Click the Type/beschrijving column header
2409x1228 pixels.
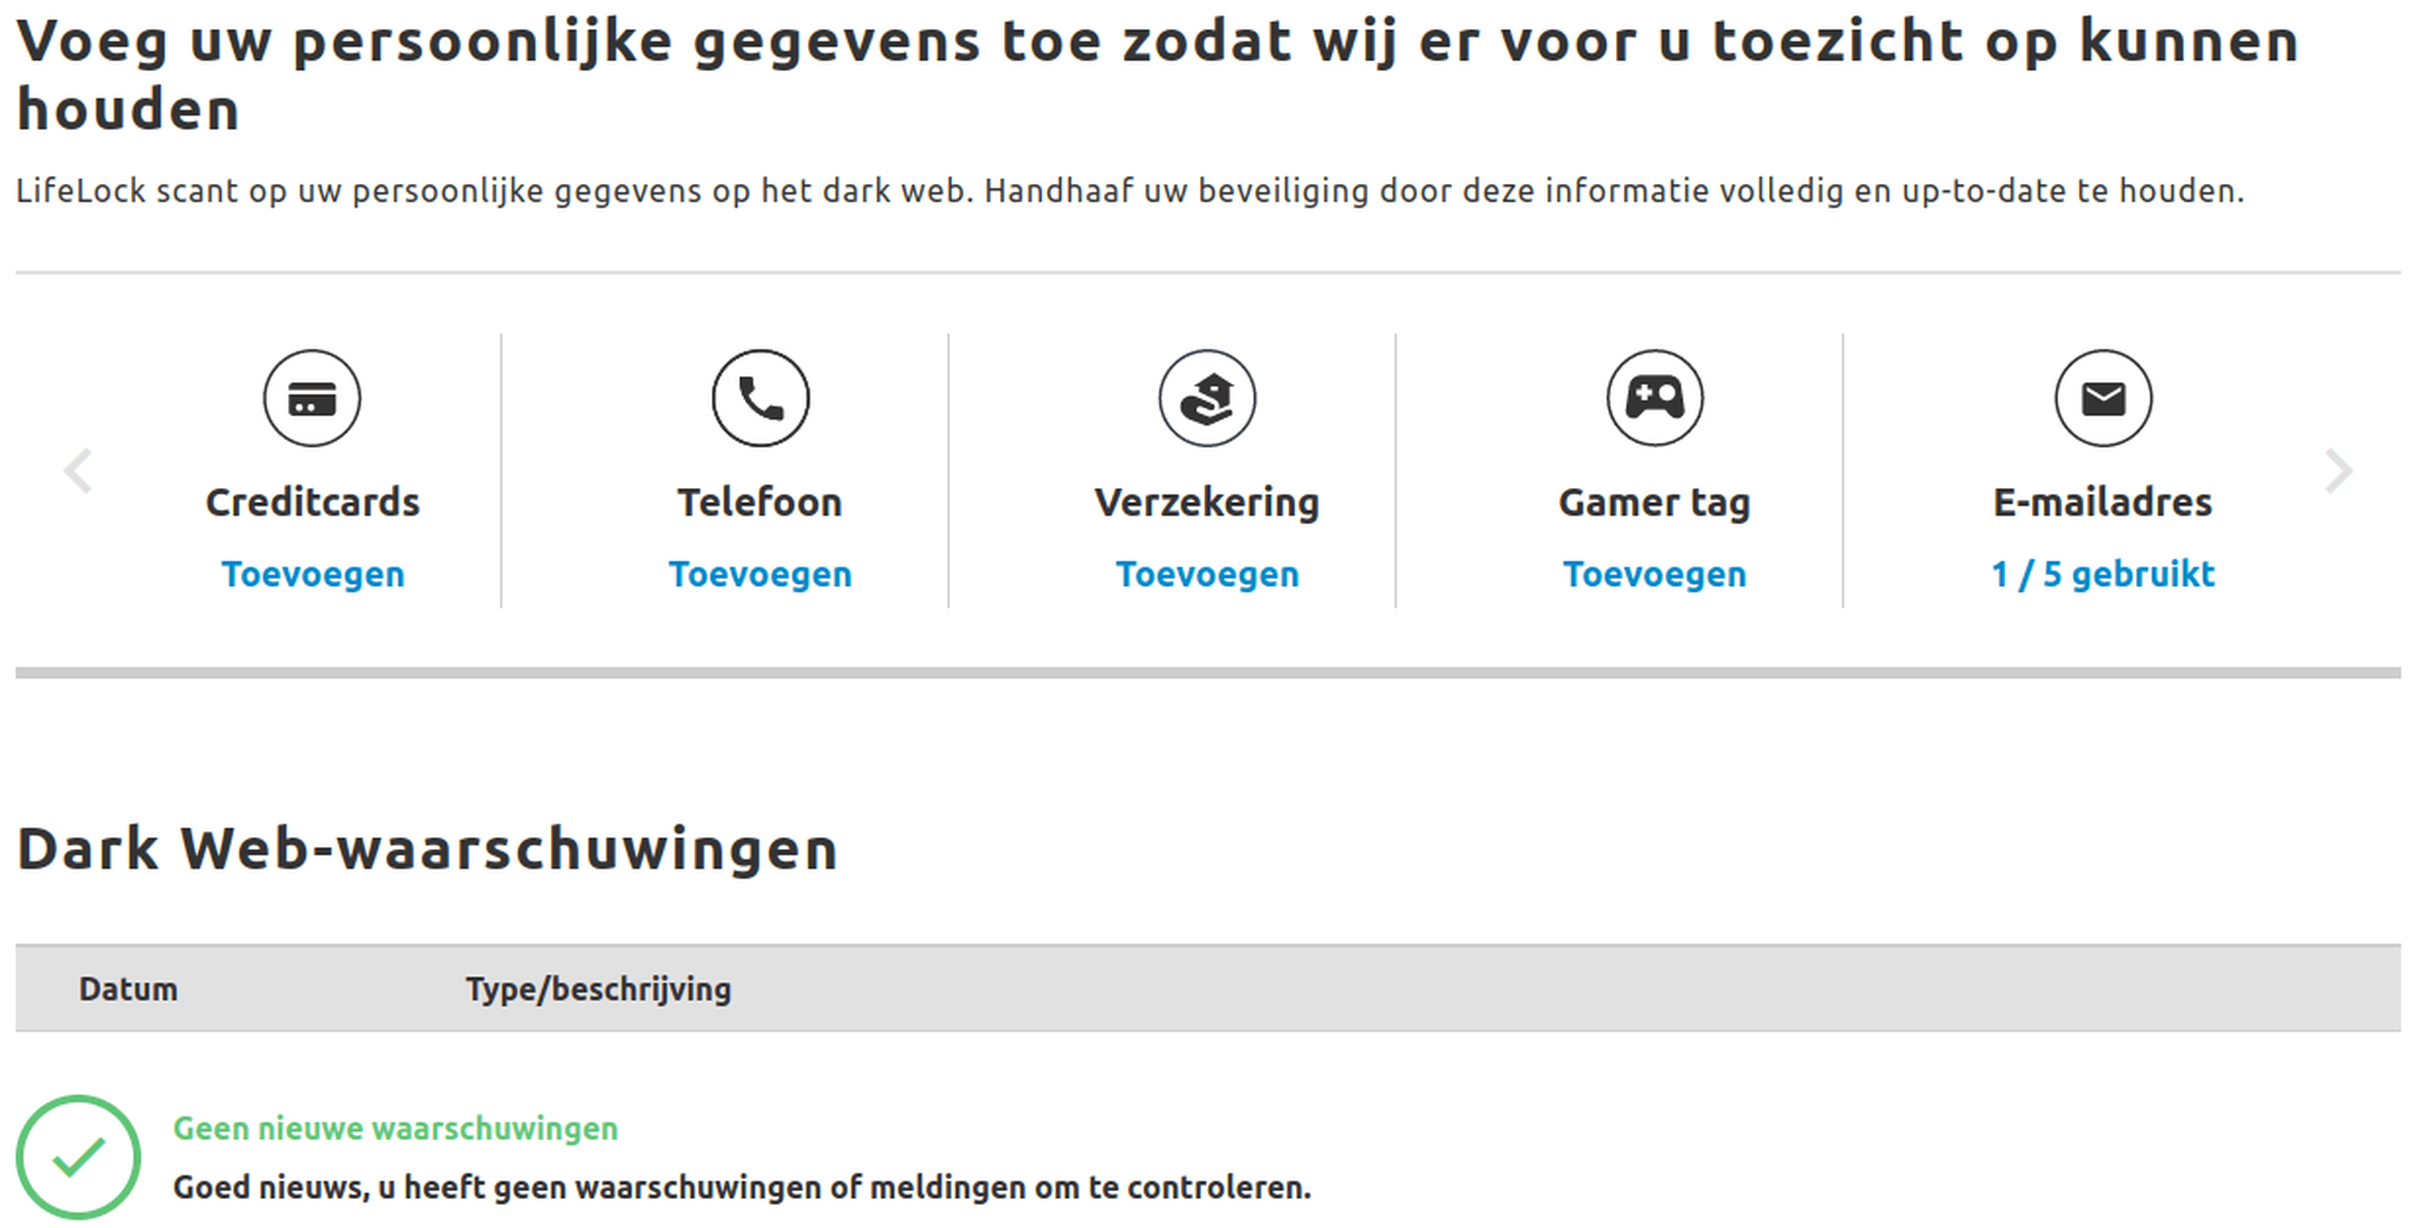click(598, 989)
